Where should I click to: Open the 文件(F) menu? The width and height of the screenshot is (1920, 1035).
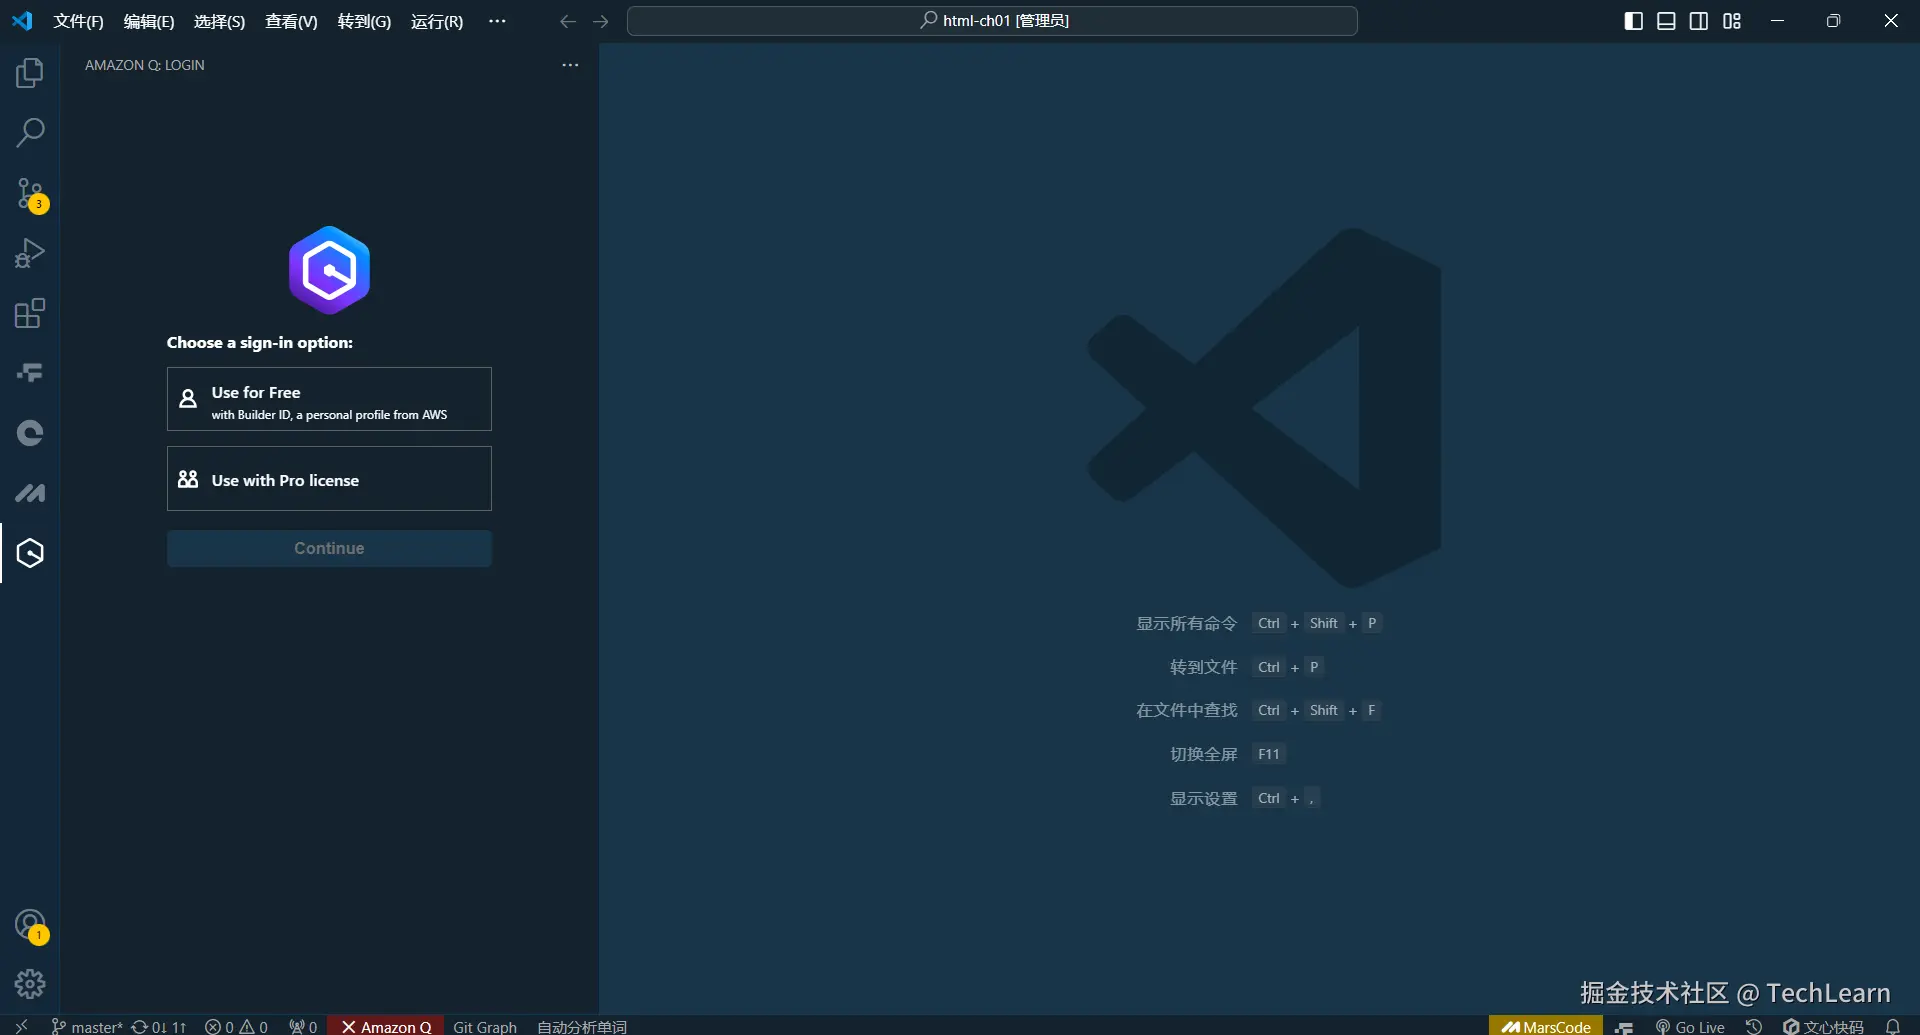pos(78,21)
